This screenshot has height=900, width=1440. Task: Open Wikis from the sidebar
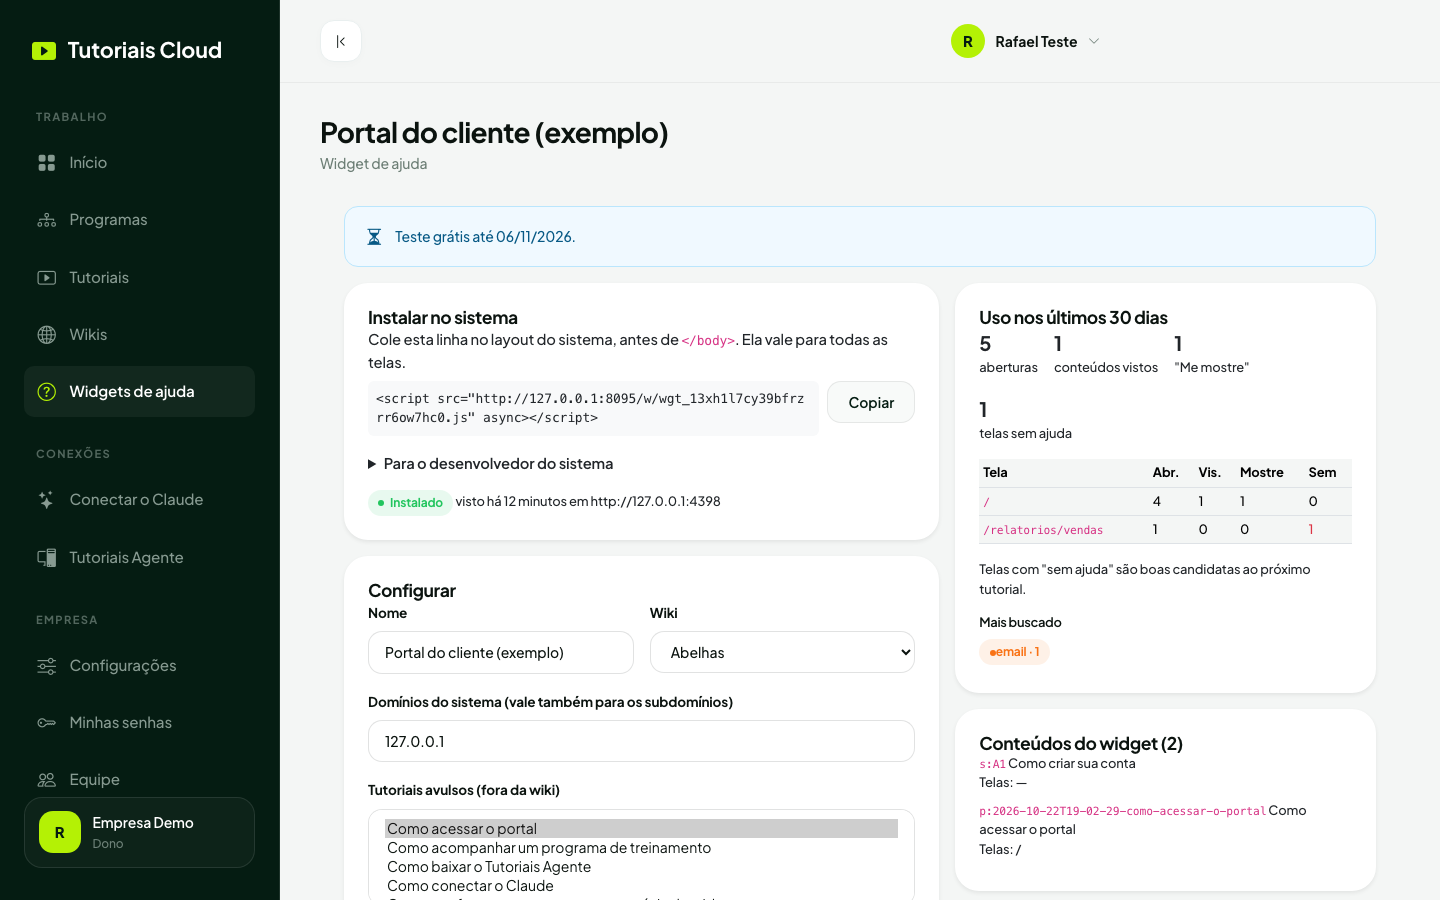point(139,335)
